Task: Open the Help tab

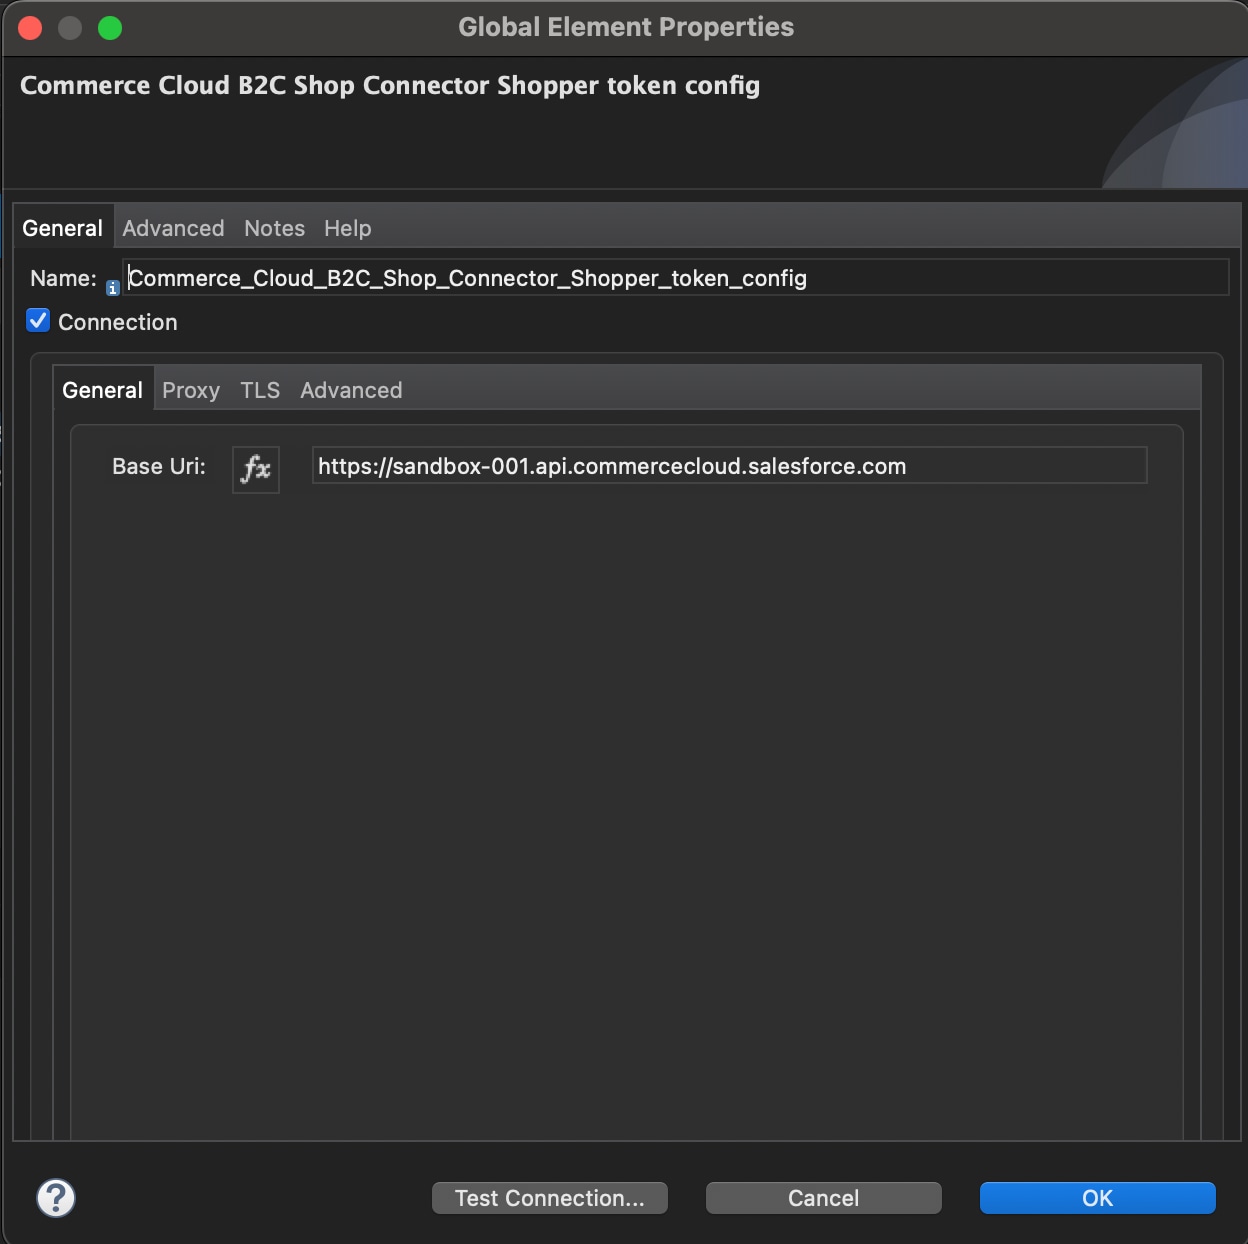Action: pos(347,228)
